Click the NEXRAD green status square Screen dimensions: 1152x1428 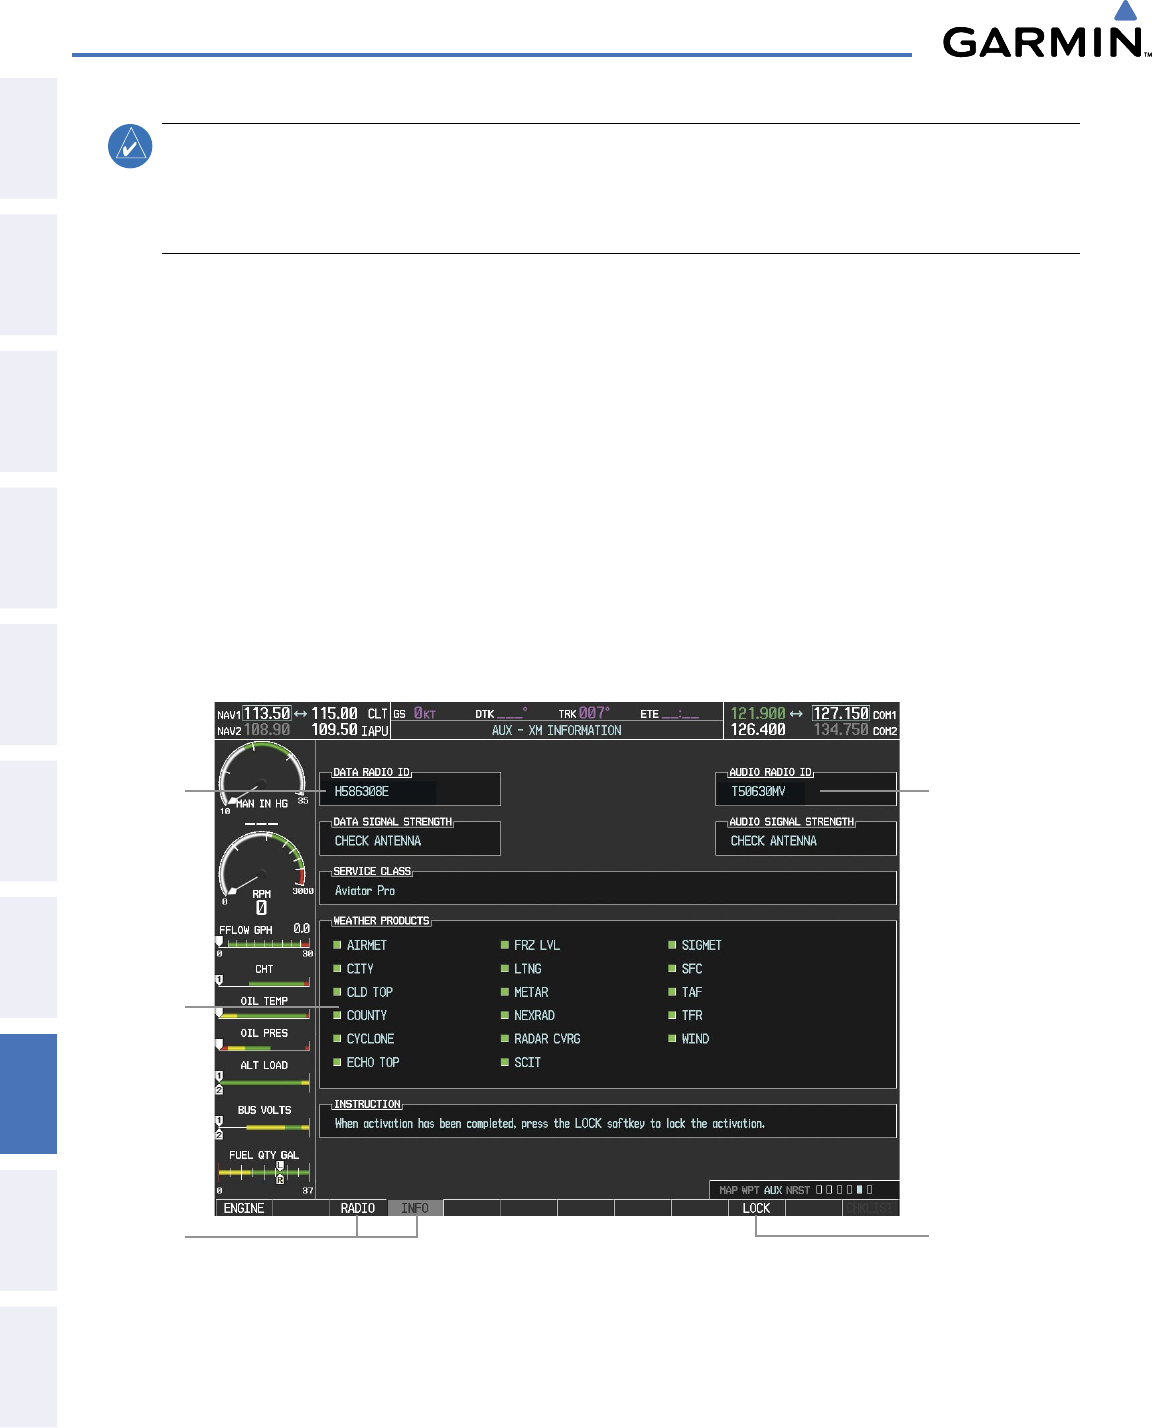(x=505, y=1015)
